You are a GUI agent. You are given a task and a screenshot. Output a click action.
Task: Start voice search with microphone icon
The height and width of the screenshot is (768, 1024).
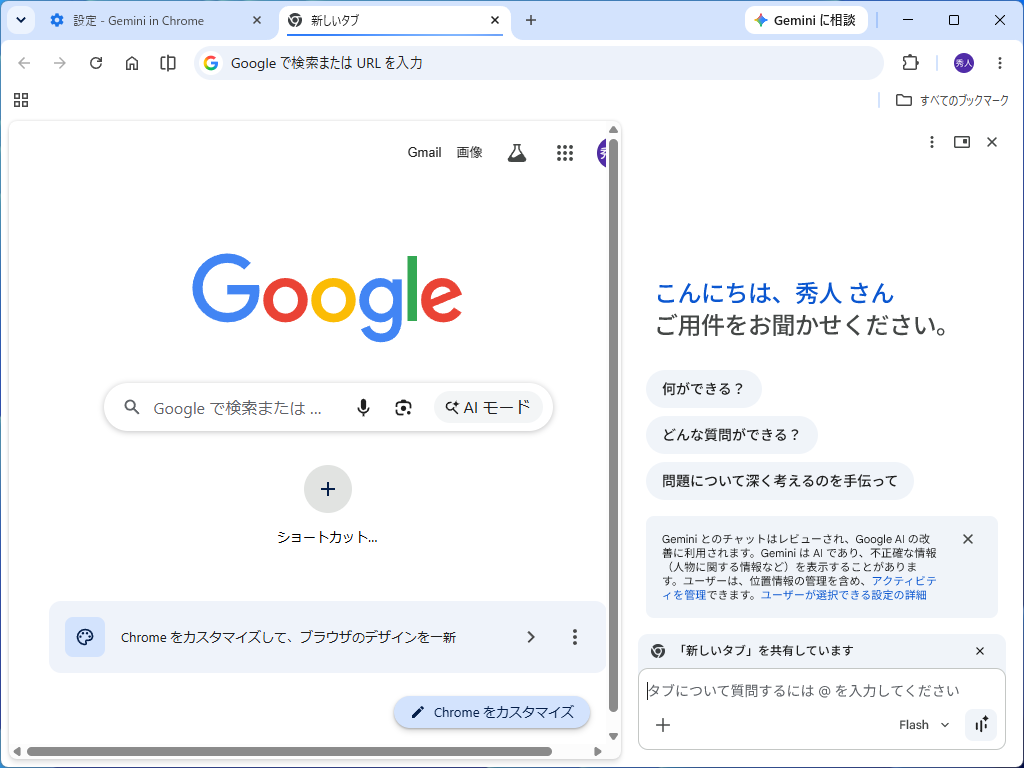(363, 408)
